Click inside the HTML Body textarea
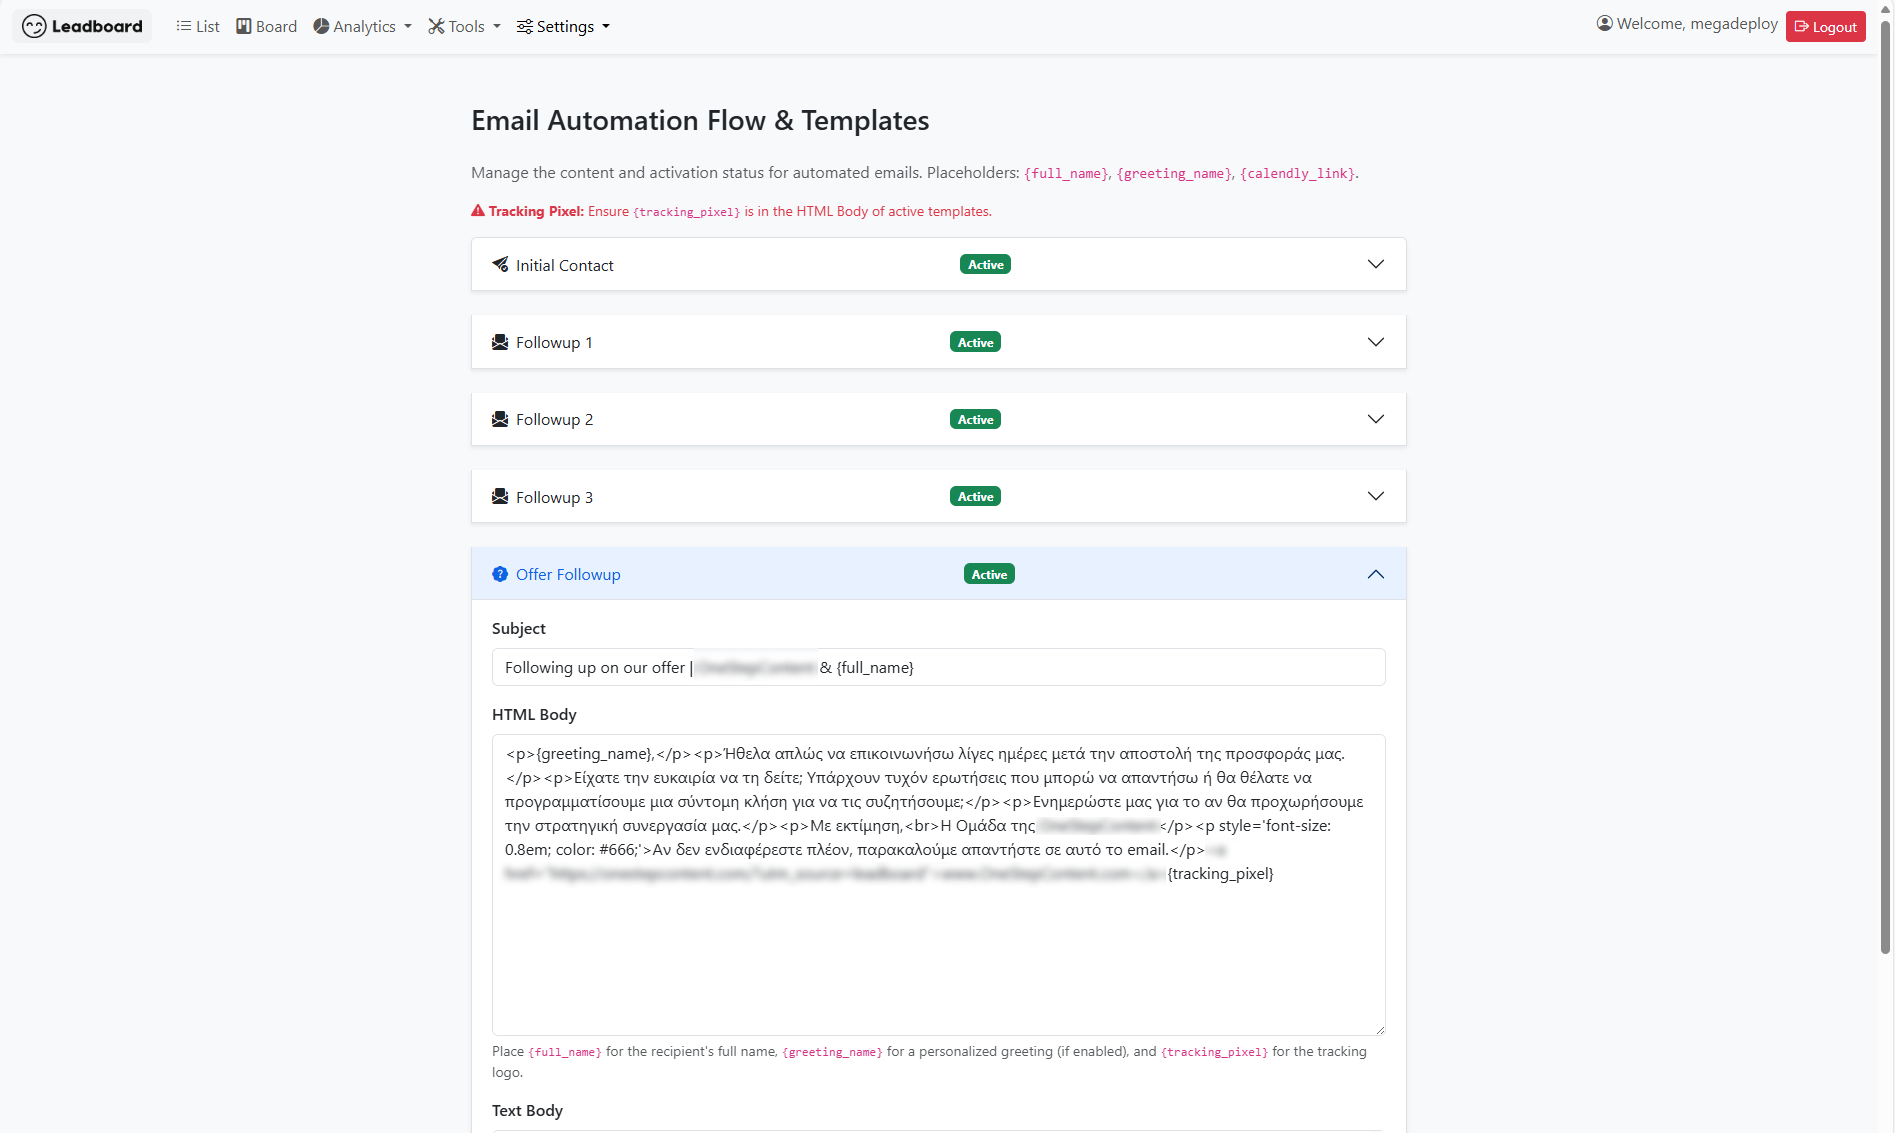 click(x=938, y=950)
